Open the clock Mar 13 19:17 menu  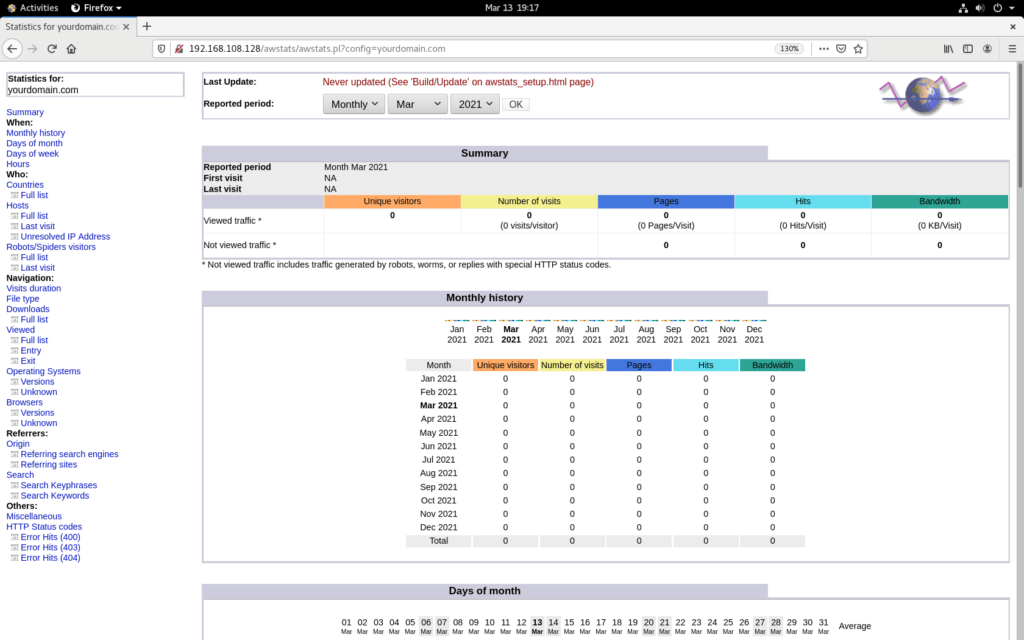coord(511,8)
